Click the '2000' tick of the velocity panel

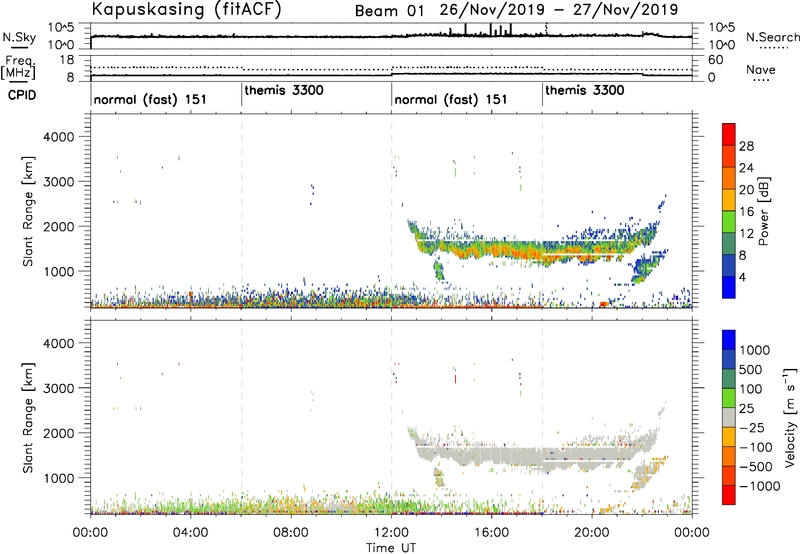click(x=58, y=433)
